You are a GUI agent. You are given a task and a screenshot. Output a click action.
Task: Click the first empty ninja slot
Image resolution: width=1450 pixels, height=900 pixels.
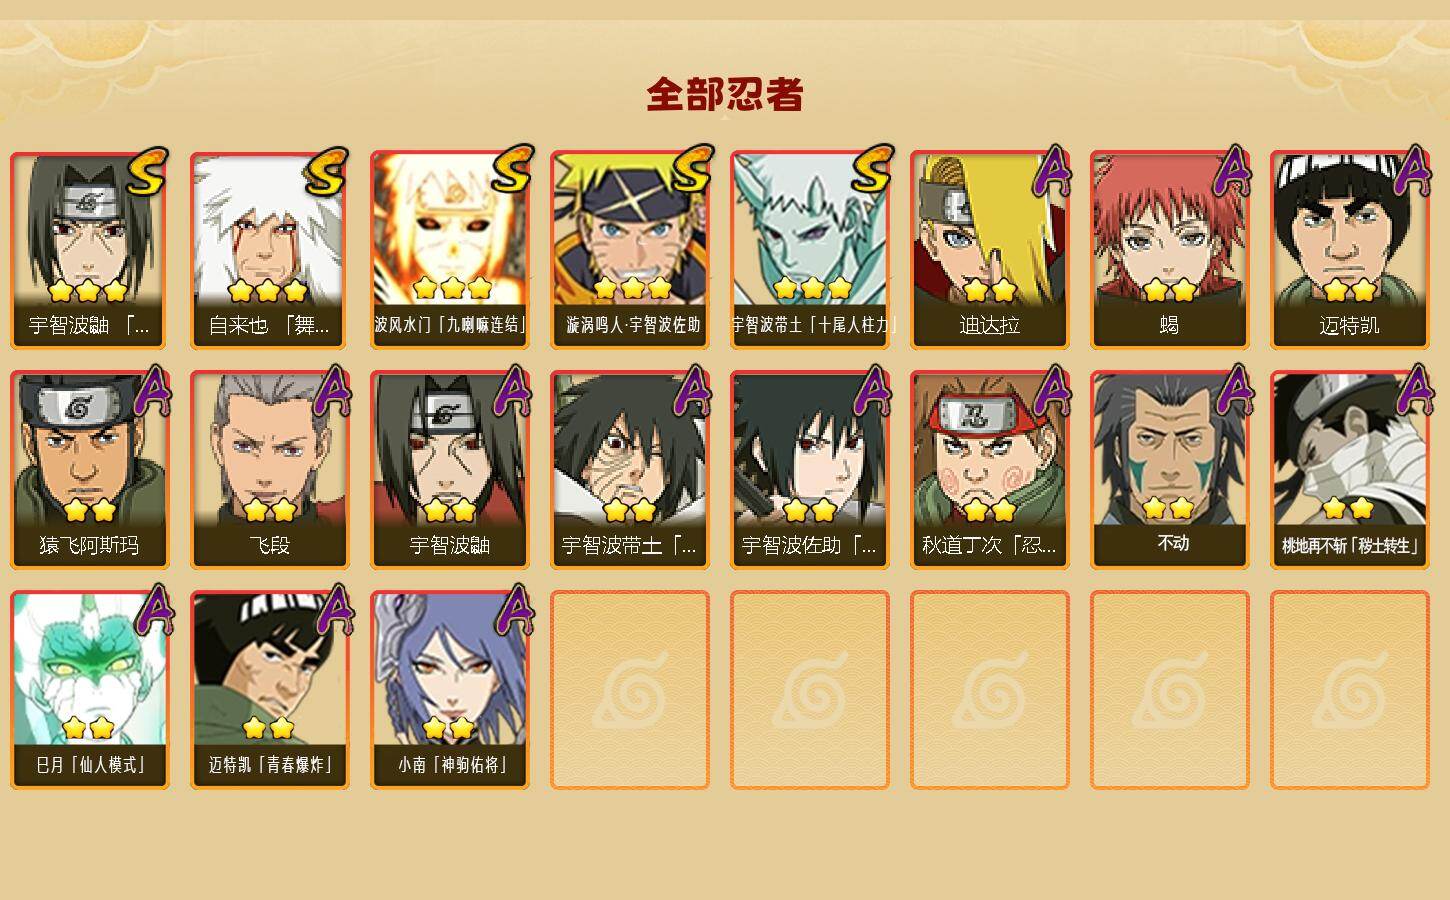coord(629,690)
